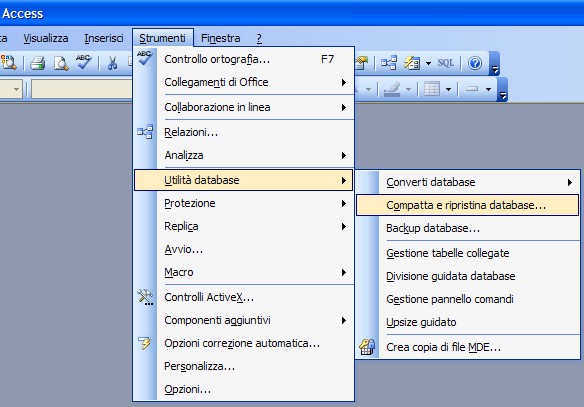Viewport: 584px width, 407px height.
Task: Click the spell check icon beside Controllo ortografia
Action: pos(145,58)
